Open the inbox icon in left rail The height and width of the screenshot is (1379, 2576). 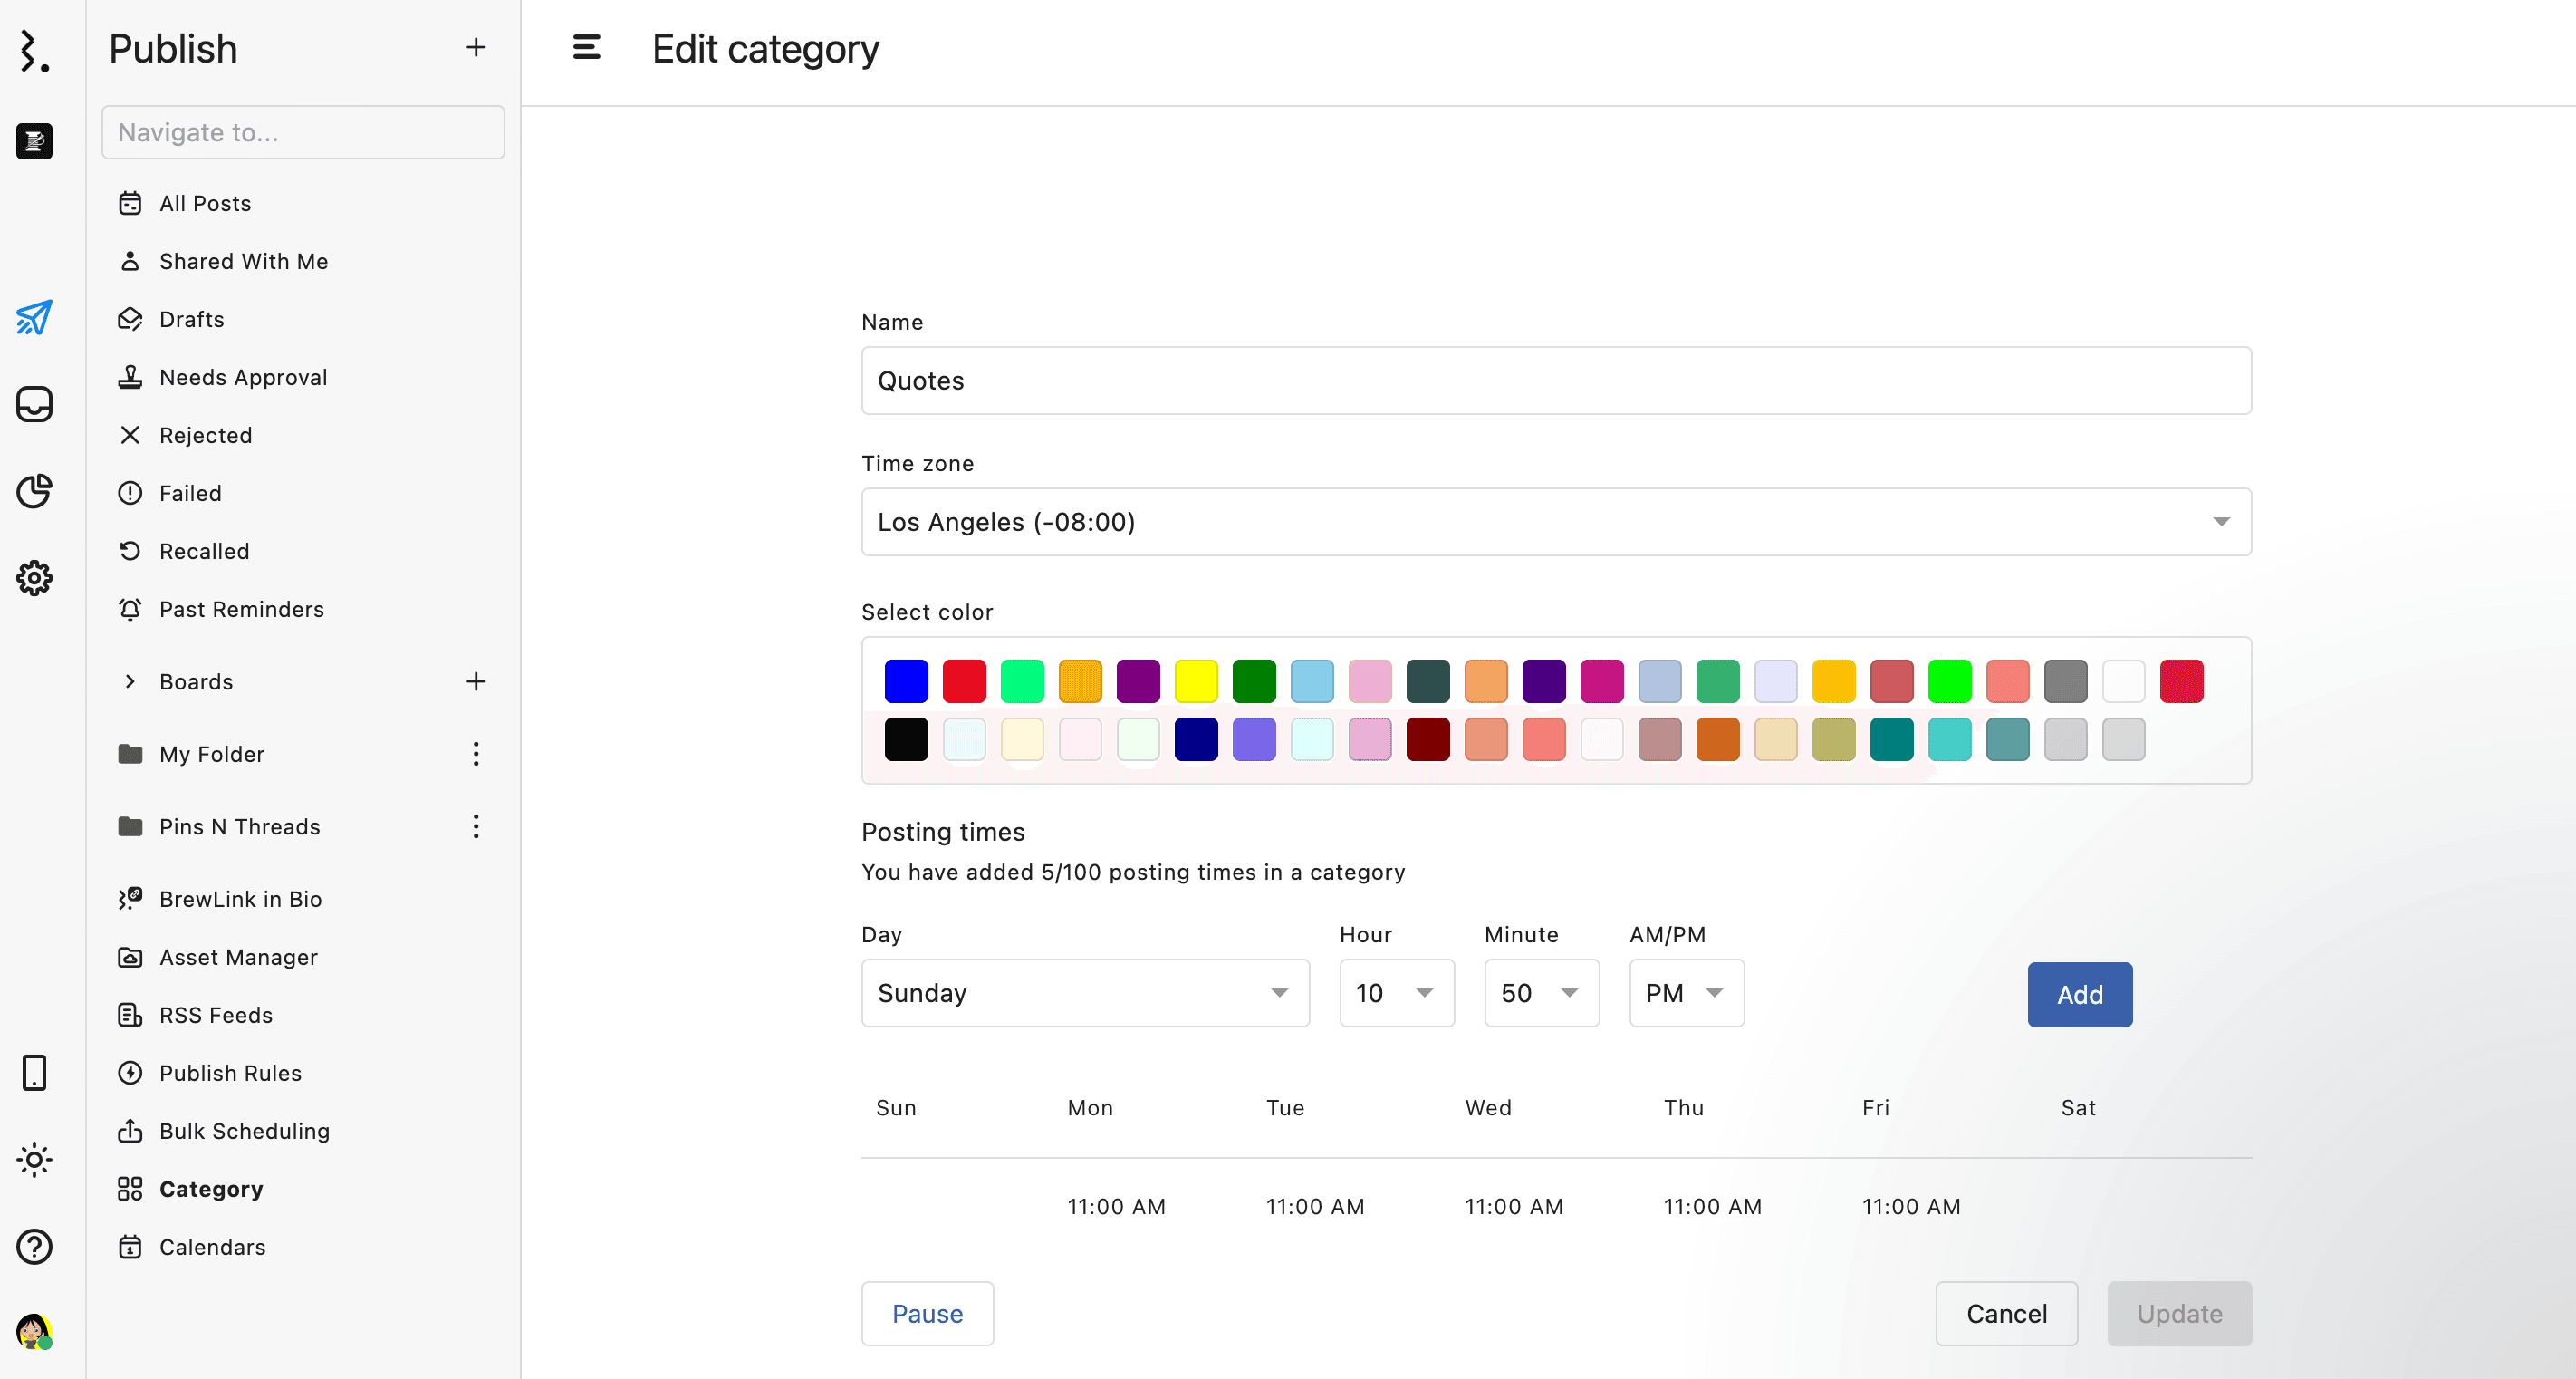pos(34,404)
